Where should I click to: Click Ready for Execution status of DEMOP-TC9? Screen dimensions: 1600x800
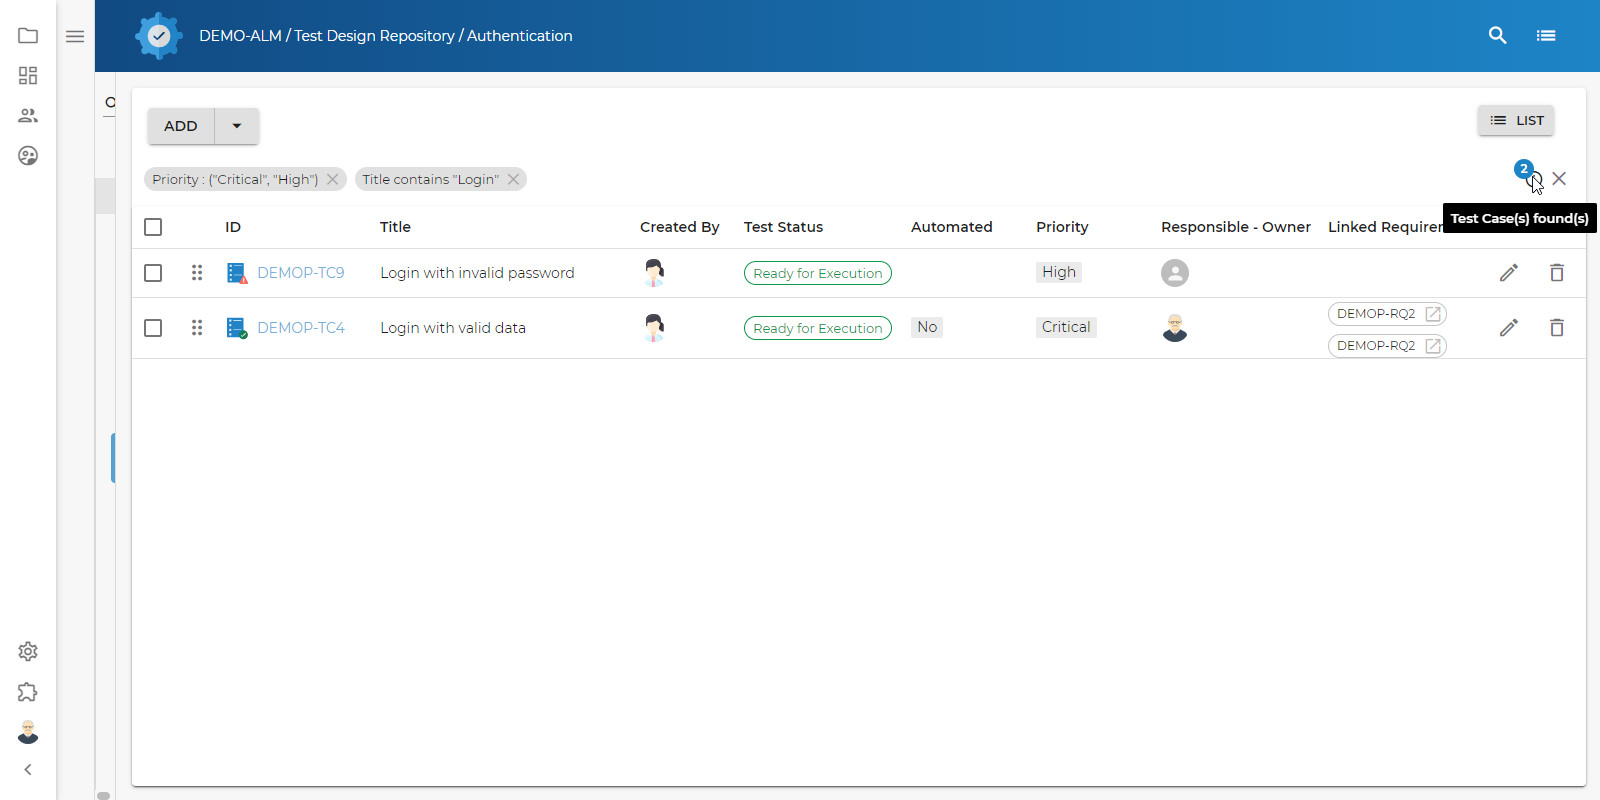818,273
